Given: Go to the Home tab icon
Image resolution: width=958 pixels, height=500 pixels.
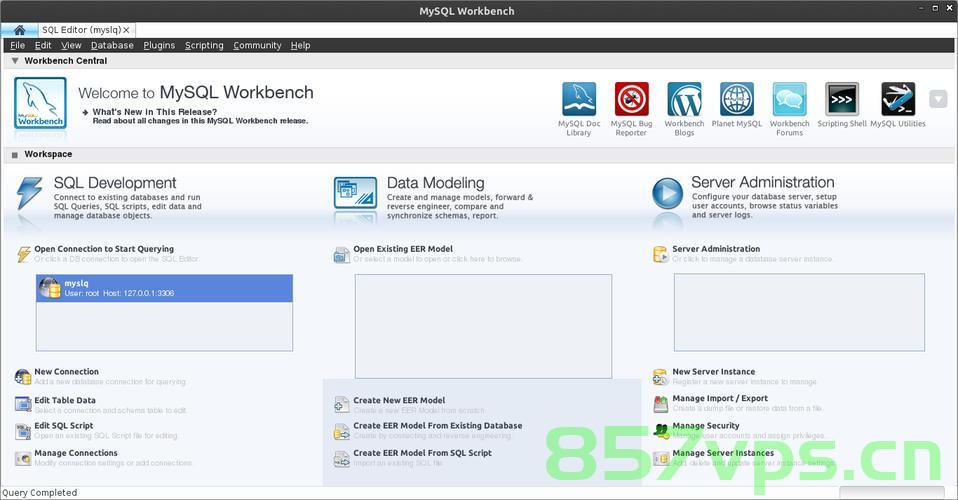Looking at the screenshot, I should 19,30.
